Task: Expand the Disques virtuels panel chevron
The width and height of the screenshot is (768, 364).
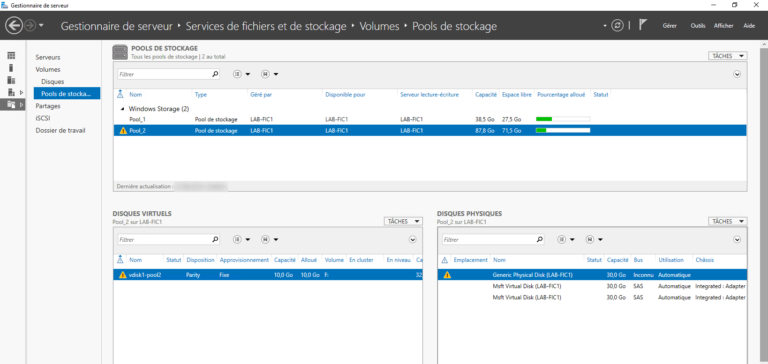Action: click(412, 240)
